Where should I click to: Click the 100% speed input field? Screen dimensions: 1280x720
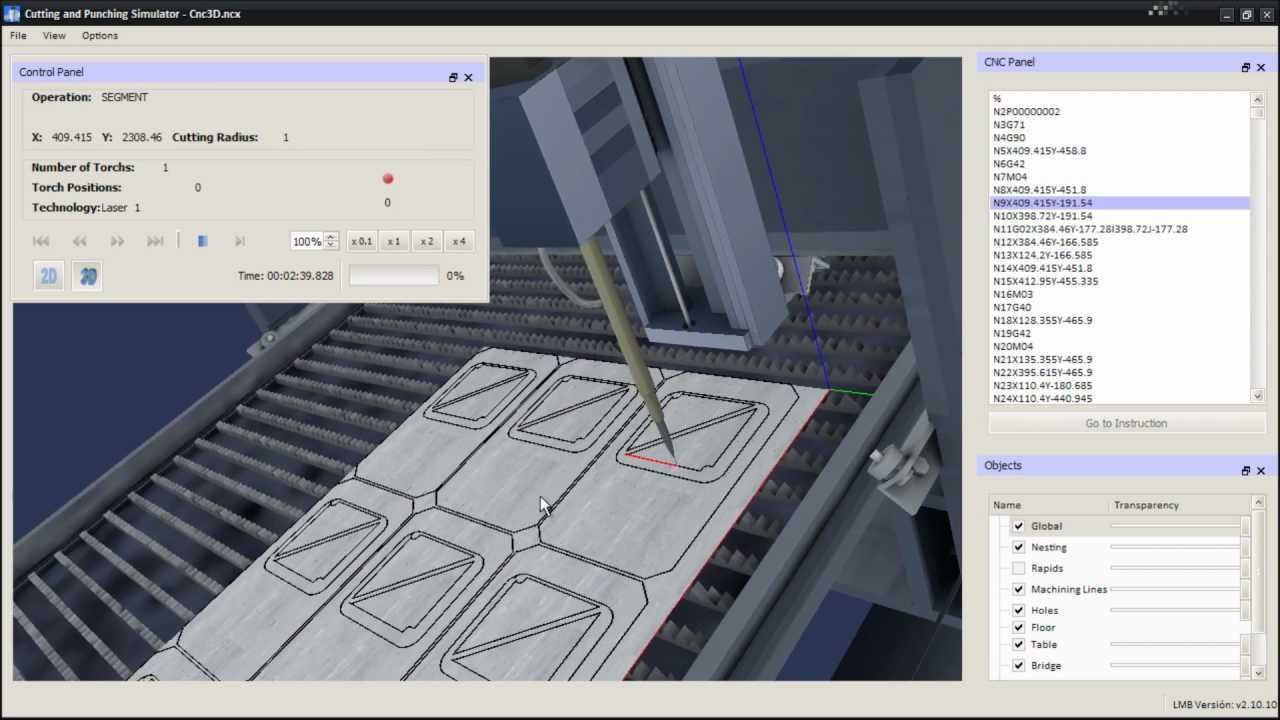tap(308, 241)
